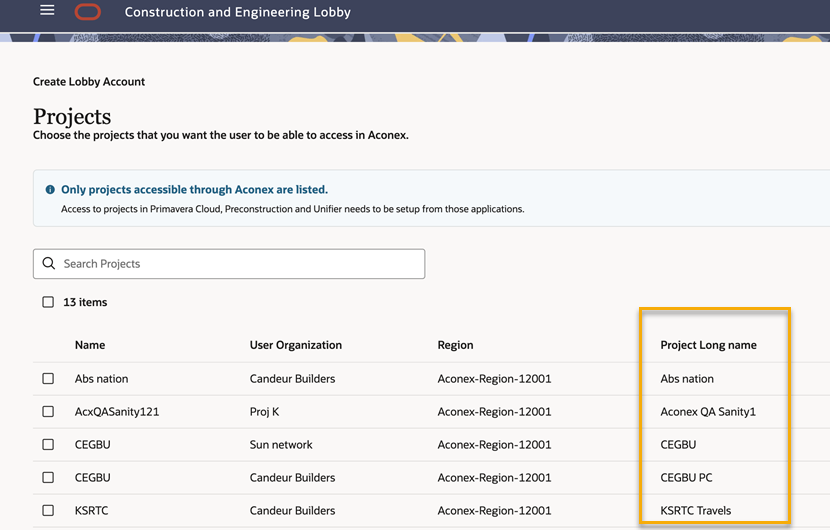Click into the Search Projects field

point(229,264)
